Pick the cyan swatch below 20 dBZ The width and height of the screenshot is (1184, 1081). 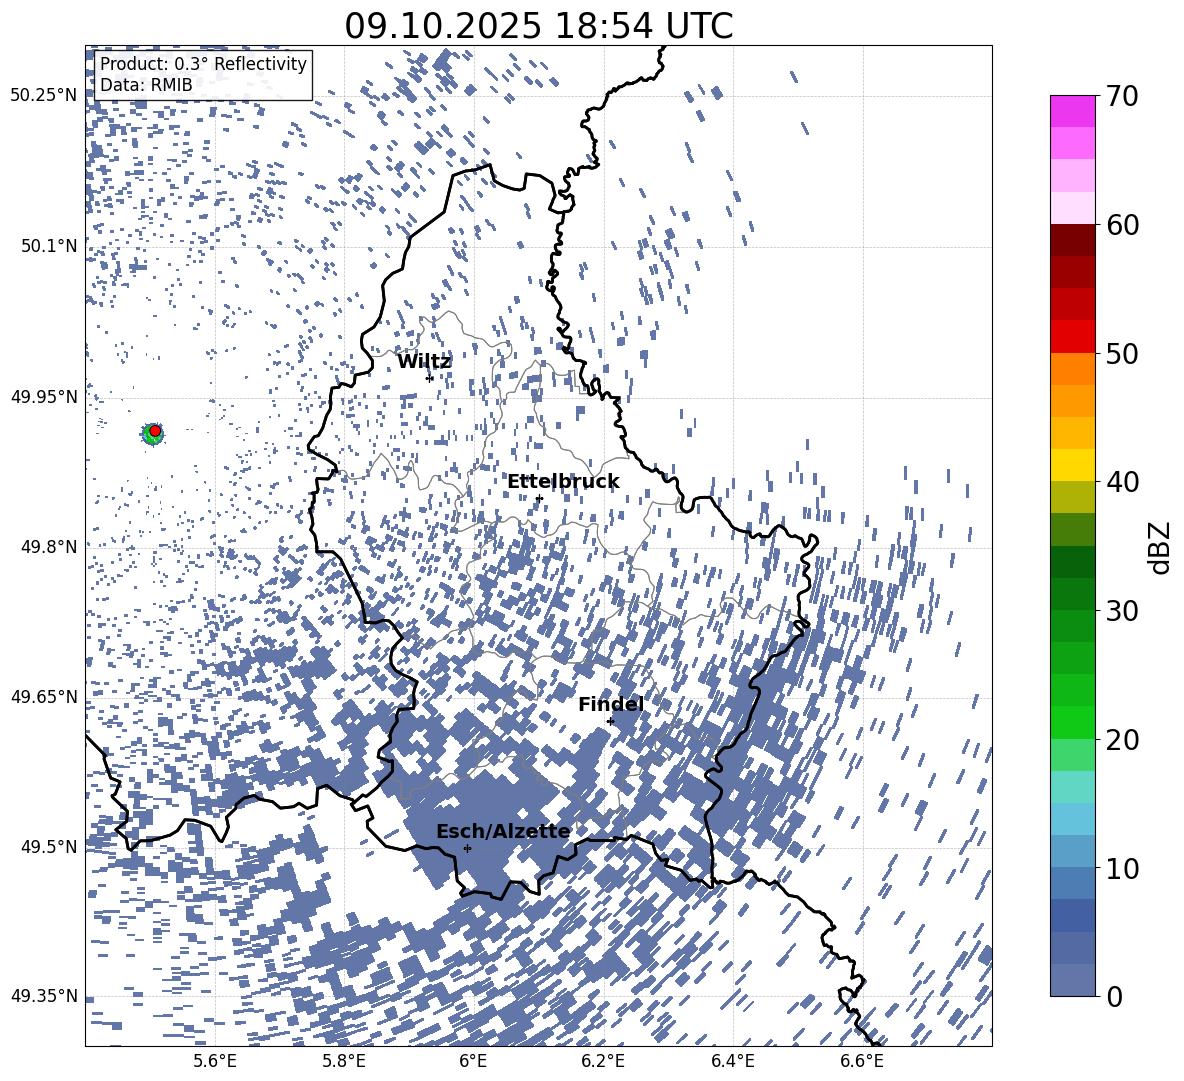(x=1072, y=787)
